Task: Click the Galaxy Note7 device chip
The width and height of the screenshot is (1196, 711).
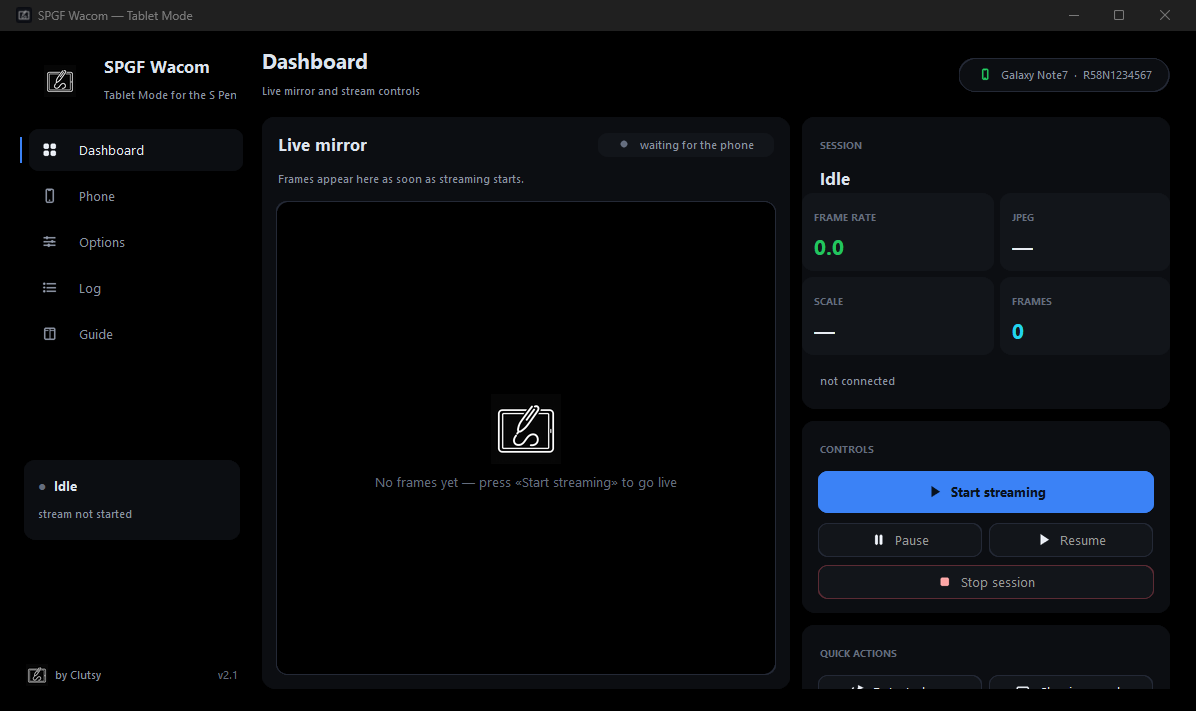Action: click(x=1064, y=75)
